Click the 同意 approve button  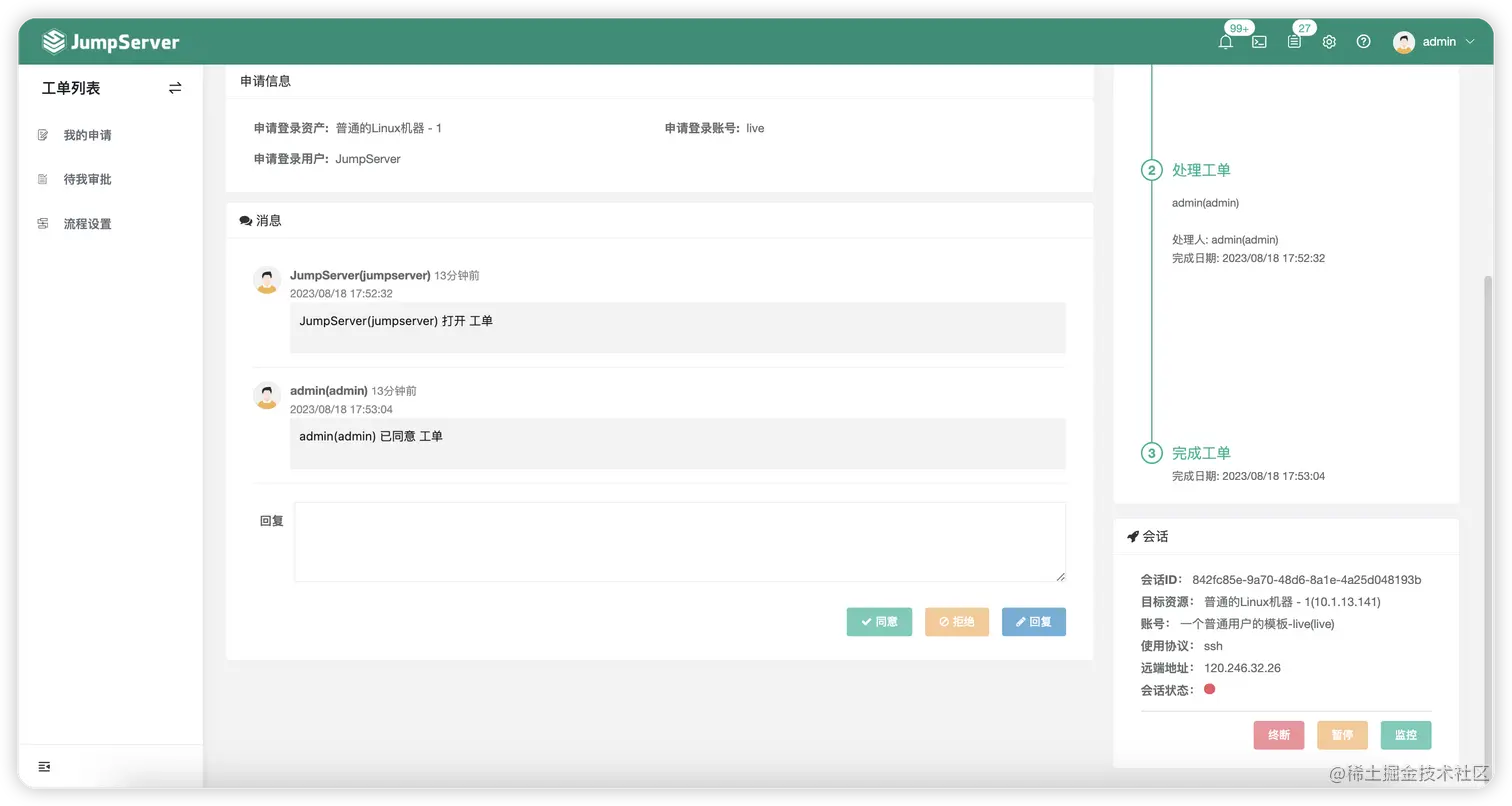(x=879, y=622)
